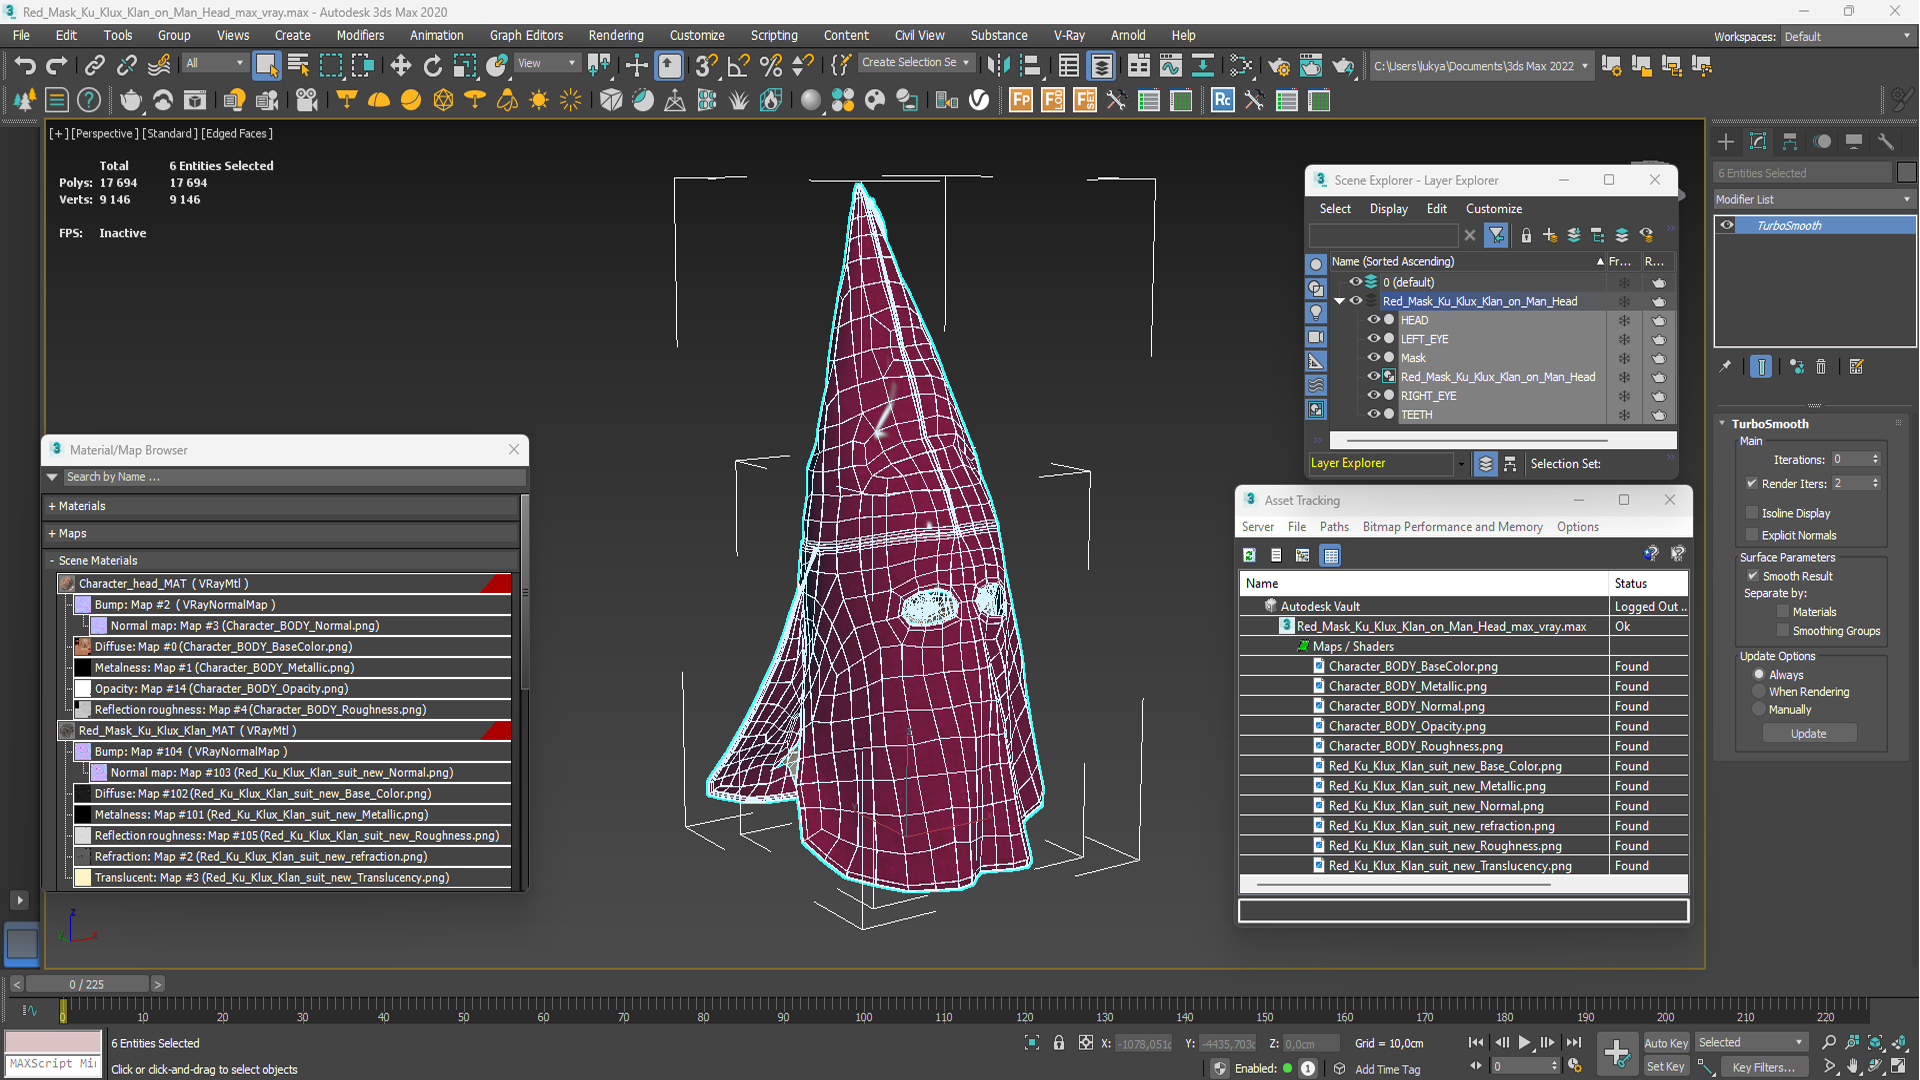Select the Manually update radio button
Screen dimensions: 1920x1080
1759,709
